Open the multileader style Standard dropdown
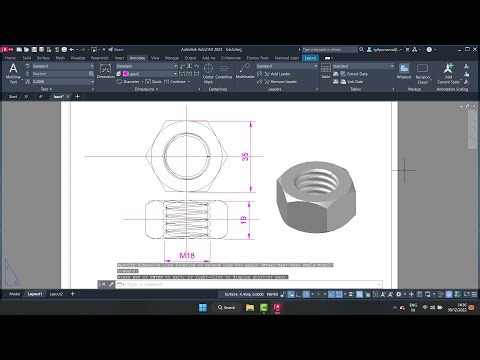The width and height of the screenshot is (480, 360). tap(287, 66)
